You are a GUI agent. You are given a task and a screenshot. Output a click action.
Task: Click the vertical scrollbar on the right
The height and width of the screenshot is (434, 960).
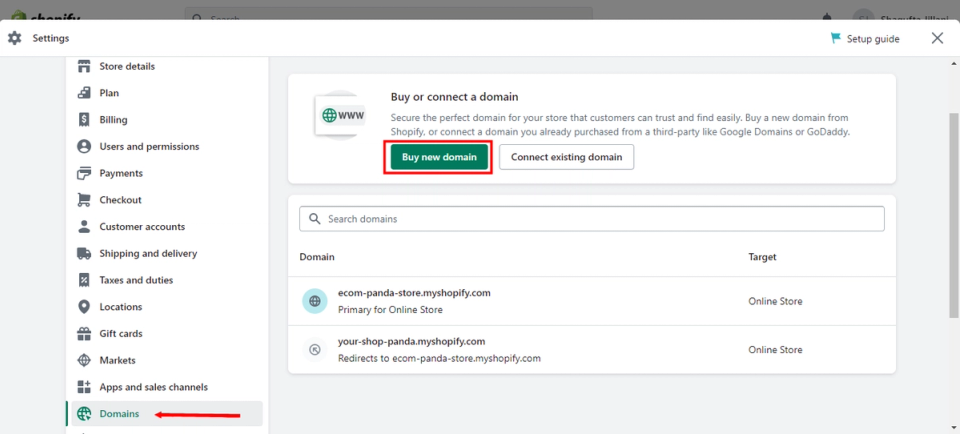pos(954,214)
